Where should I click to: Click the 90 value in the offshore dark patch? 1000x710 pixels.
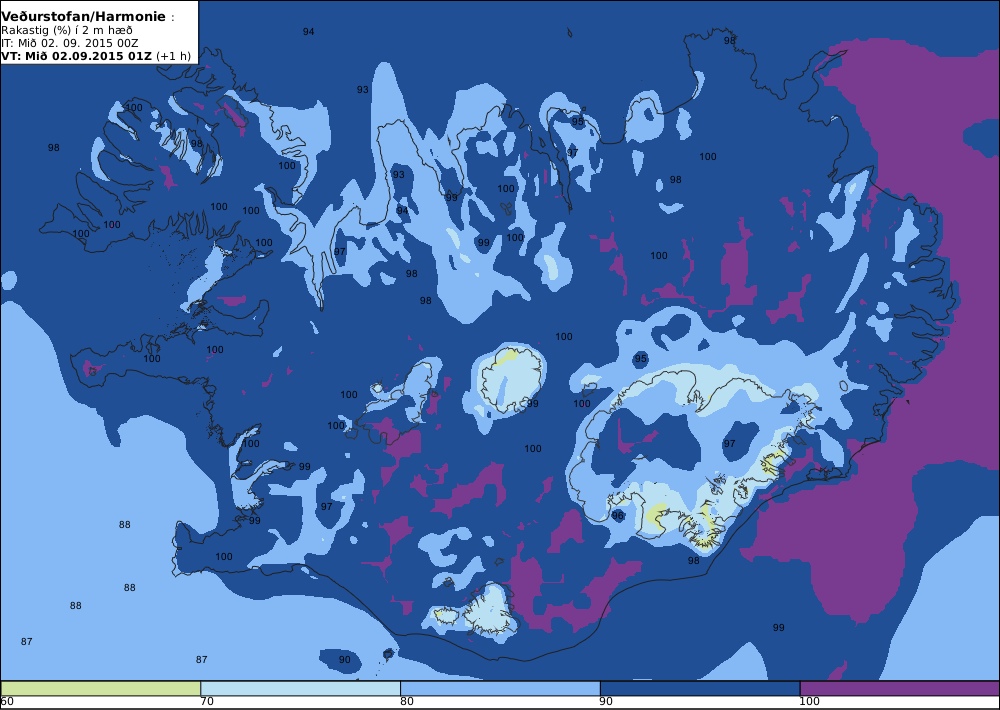click(344, 660)
